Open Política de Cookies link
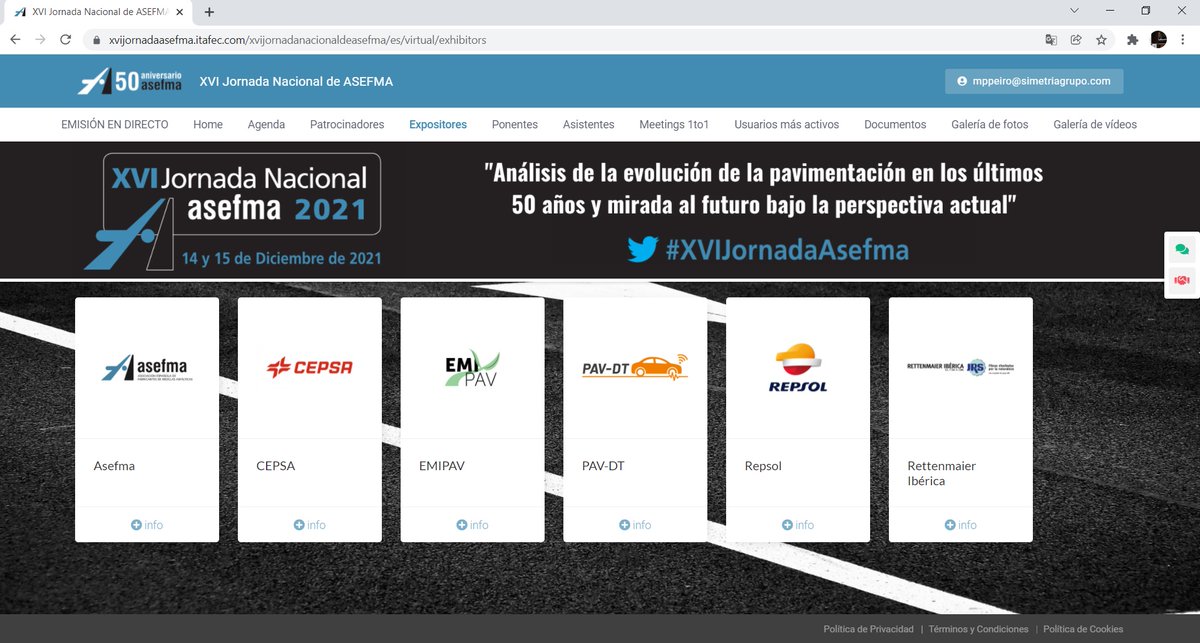The height and width of the screenshot is (643, 1200). [1083, 629]
